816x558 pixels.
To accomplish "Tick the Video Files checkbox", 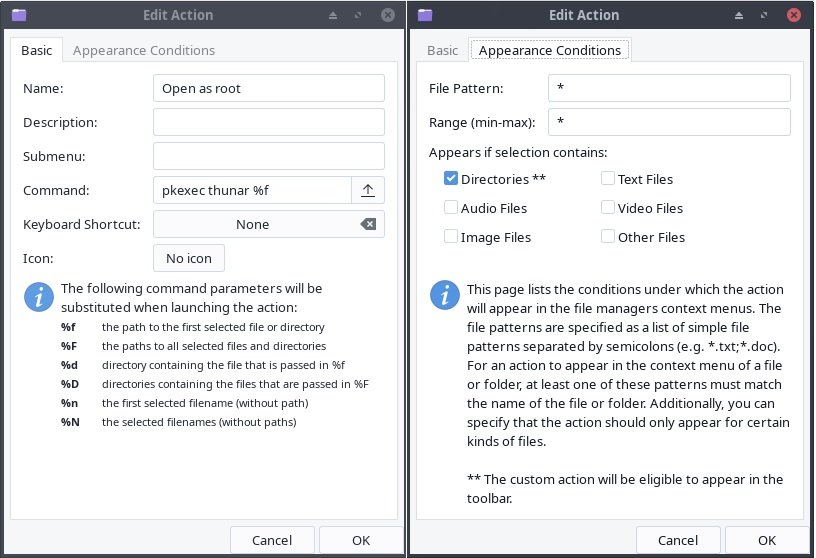I will click(608, 208).
